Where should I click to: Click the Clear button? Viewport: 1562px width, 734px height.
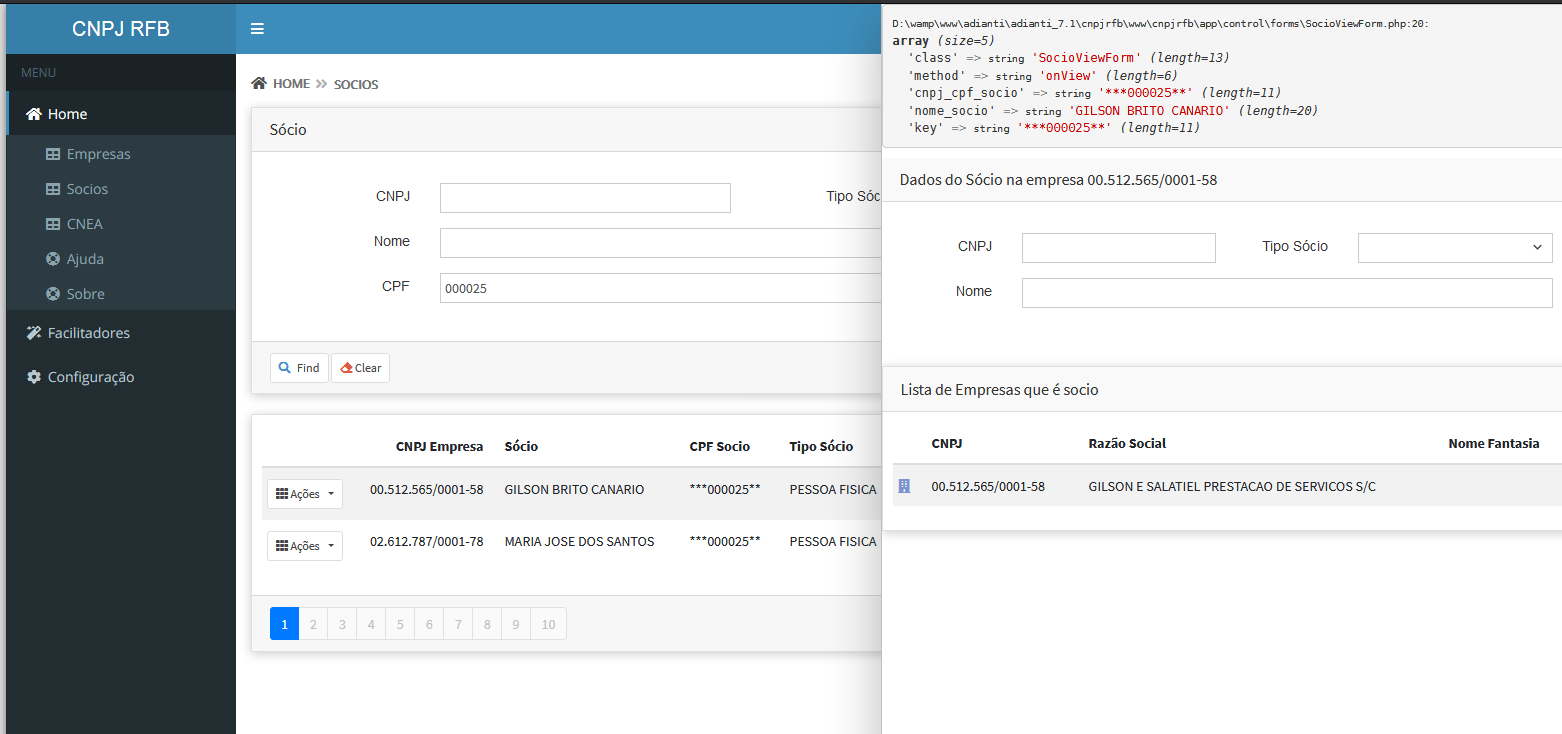[360, 368]
